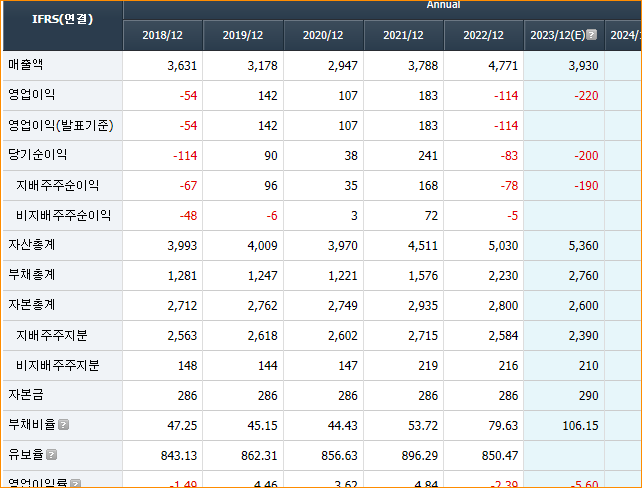The height and width of the screenshot is (488, 642).
Task: Click 지배주주순이익 value 168
Action: coord(428,186)
